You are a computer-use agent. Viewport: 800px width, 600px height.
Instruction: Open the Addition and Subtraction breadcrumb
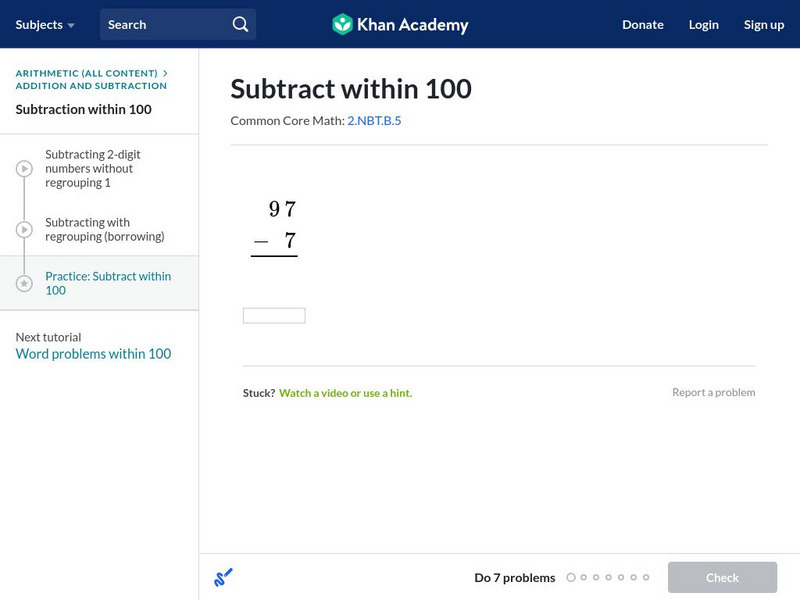(91, 86)
